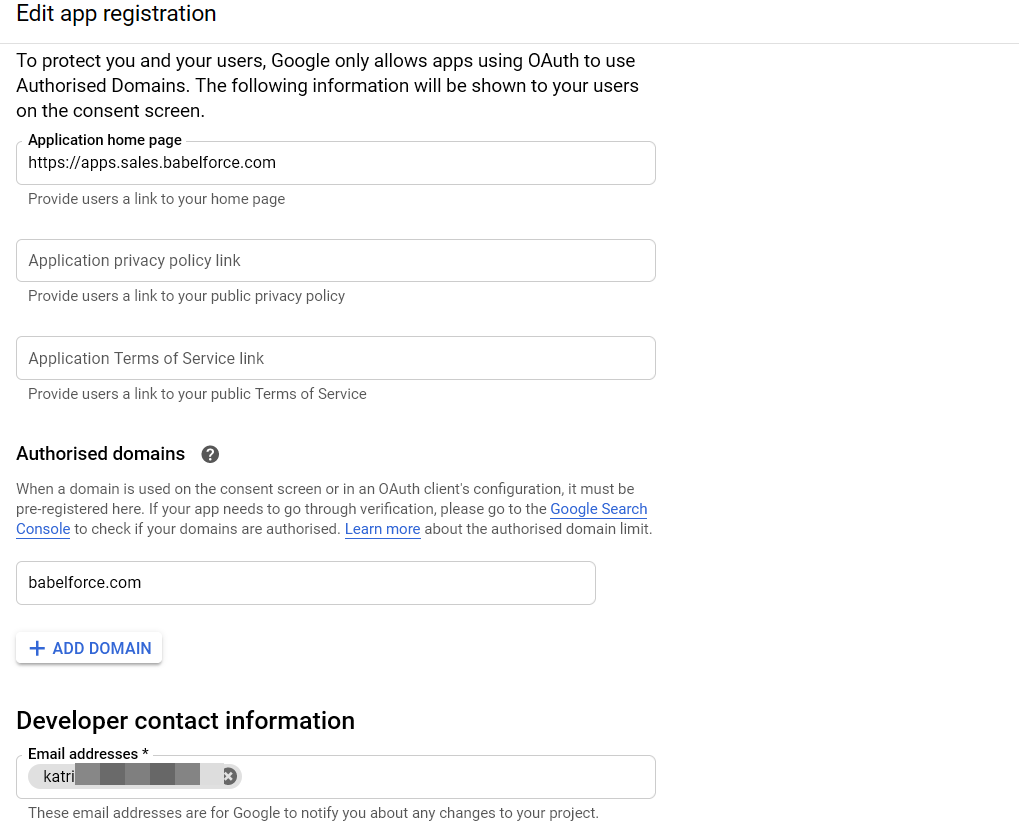Edit the babelforce.com authorised domain field
This screenshot has height=826, width=1019.
305,583
